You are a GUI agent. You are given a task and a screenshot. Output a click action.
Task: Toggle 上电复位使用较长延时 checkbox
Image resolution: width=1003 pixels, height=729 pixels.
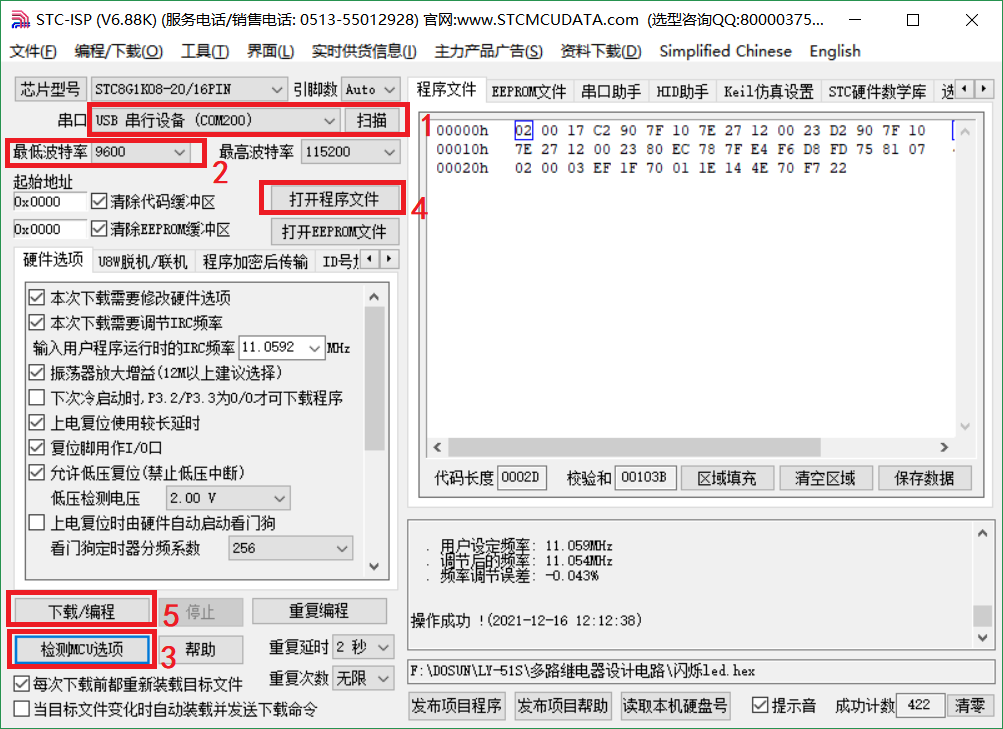click(36, 423)
